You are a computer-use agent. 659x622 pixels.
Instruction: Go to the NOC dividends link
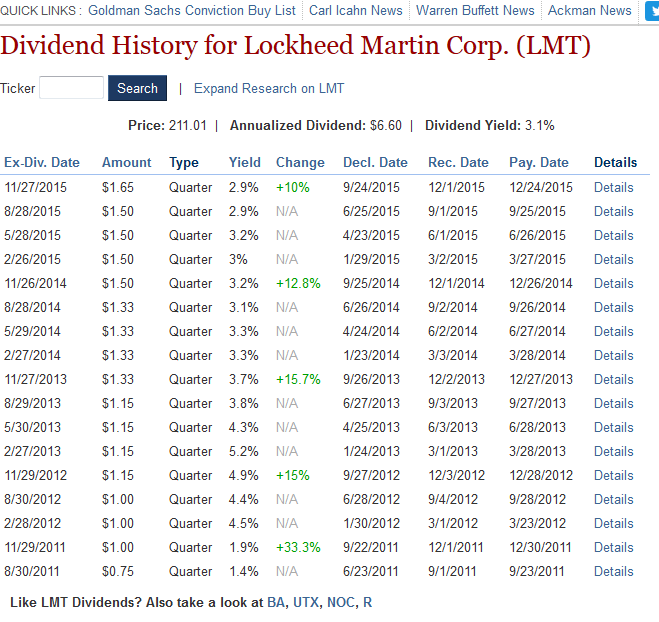point(340,602)
